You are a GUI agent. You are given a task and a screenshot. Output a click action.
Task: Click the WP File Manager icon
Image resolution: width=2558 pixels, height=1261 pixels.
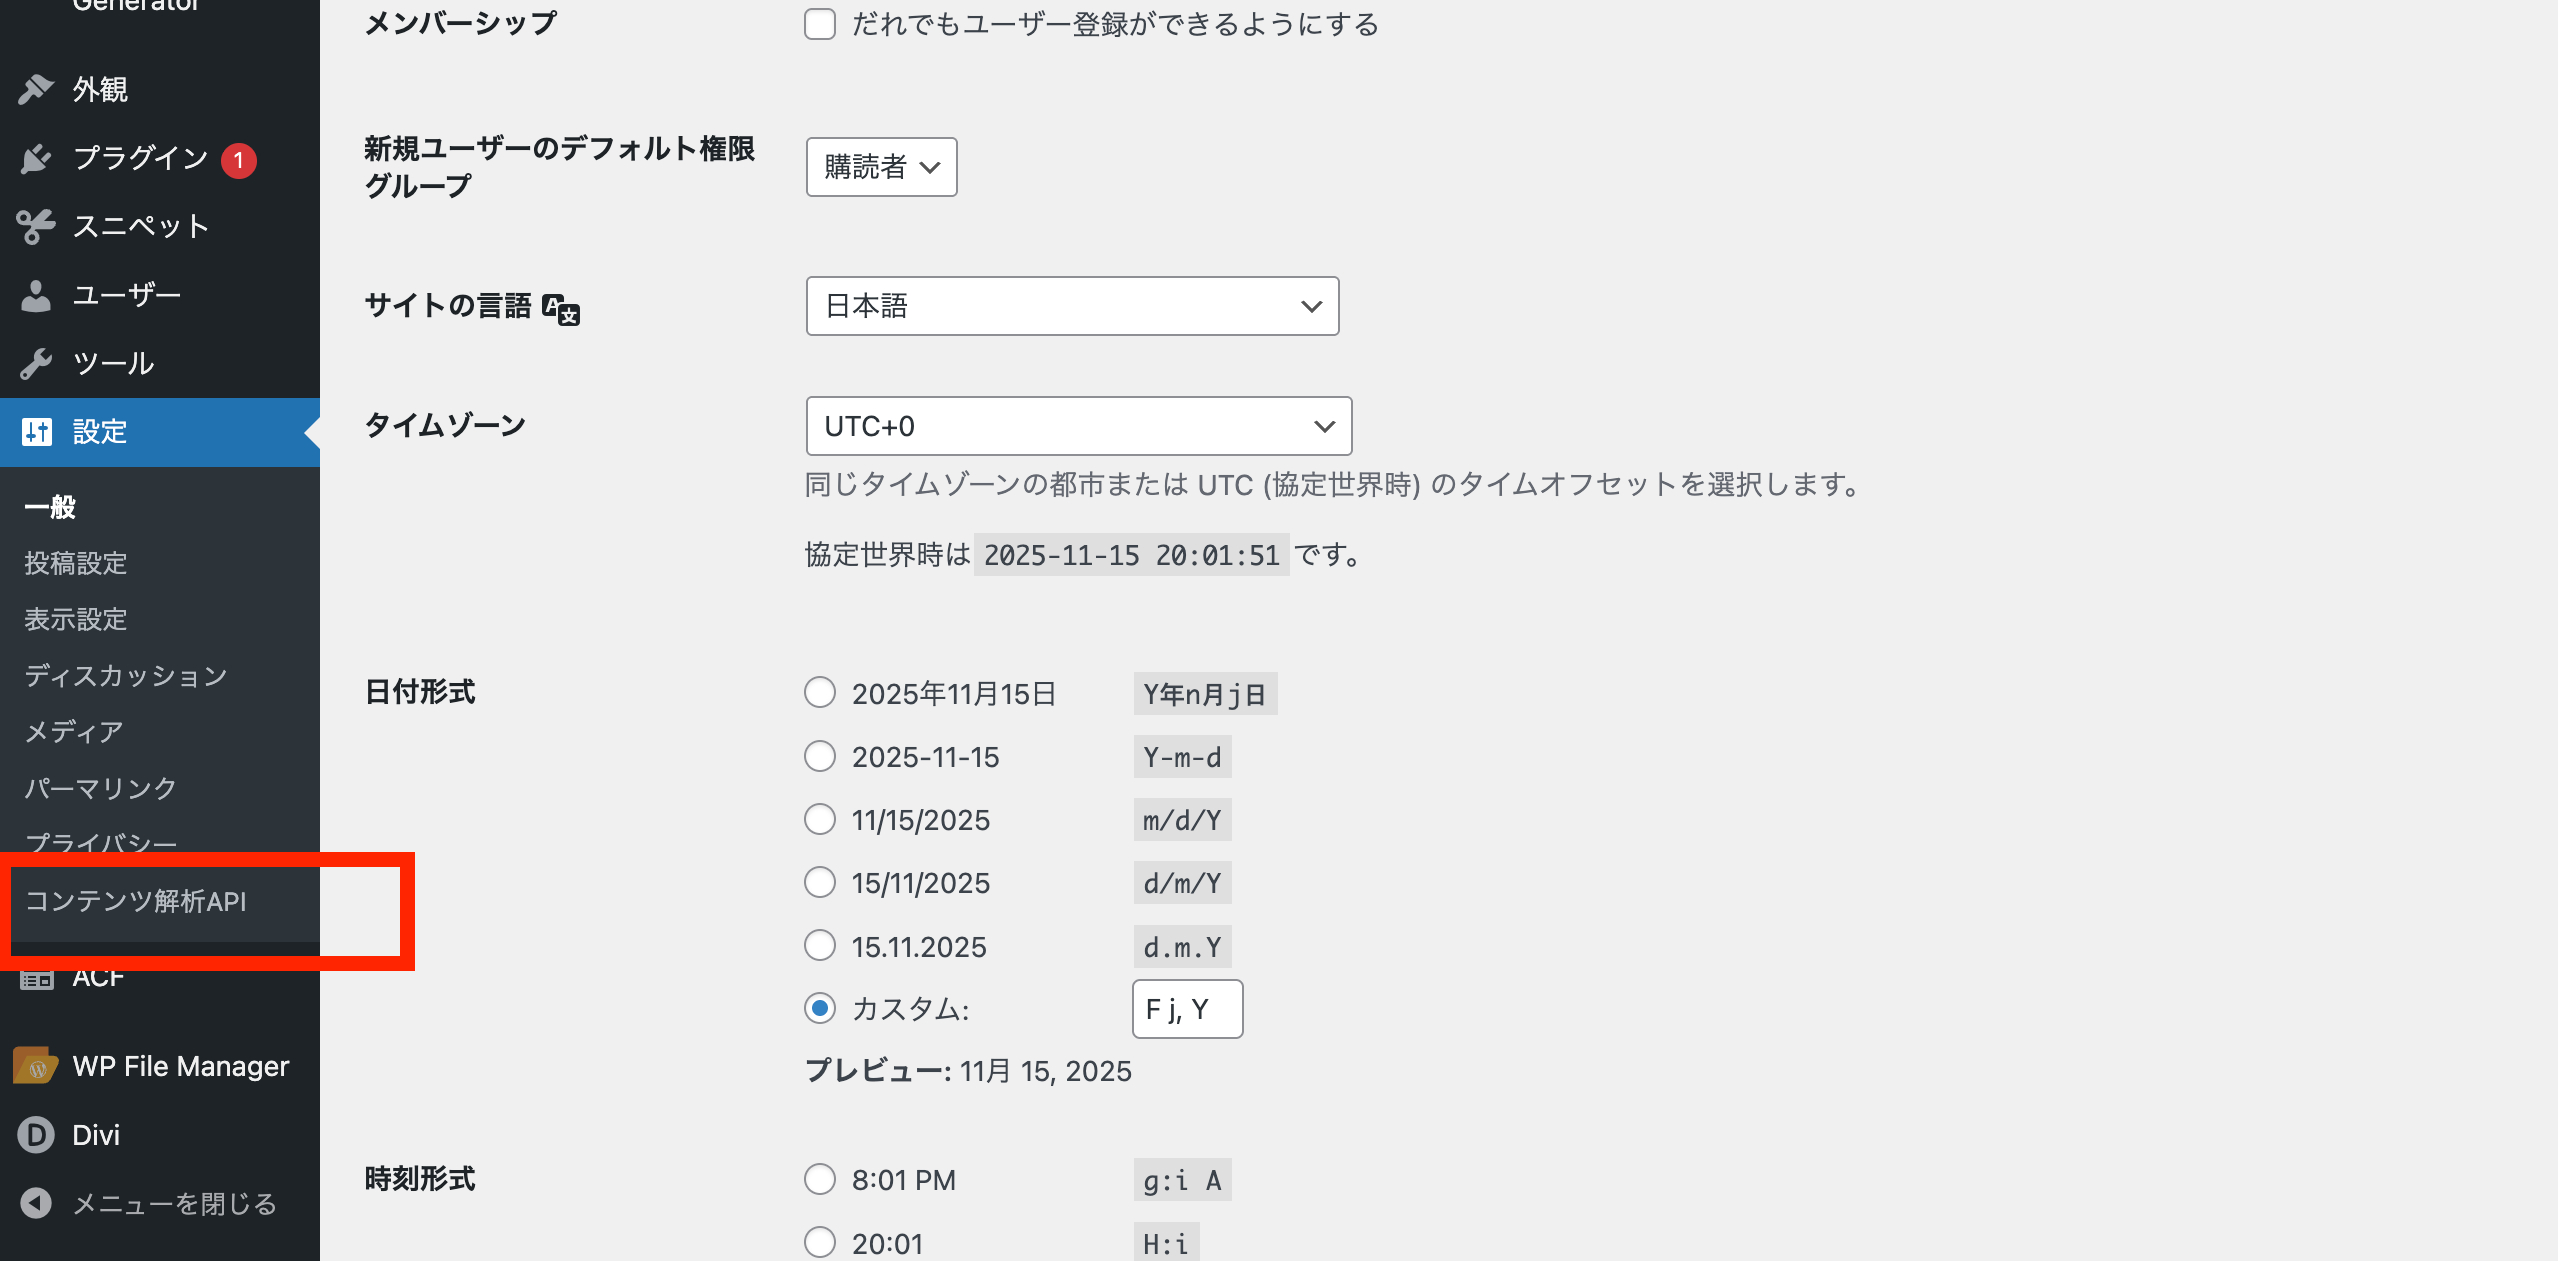tap(36, 1065)
